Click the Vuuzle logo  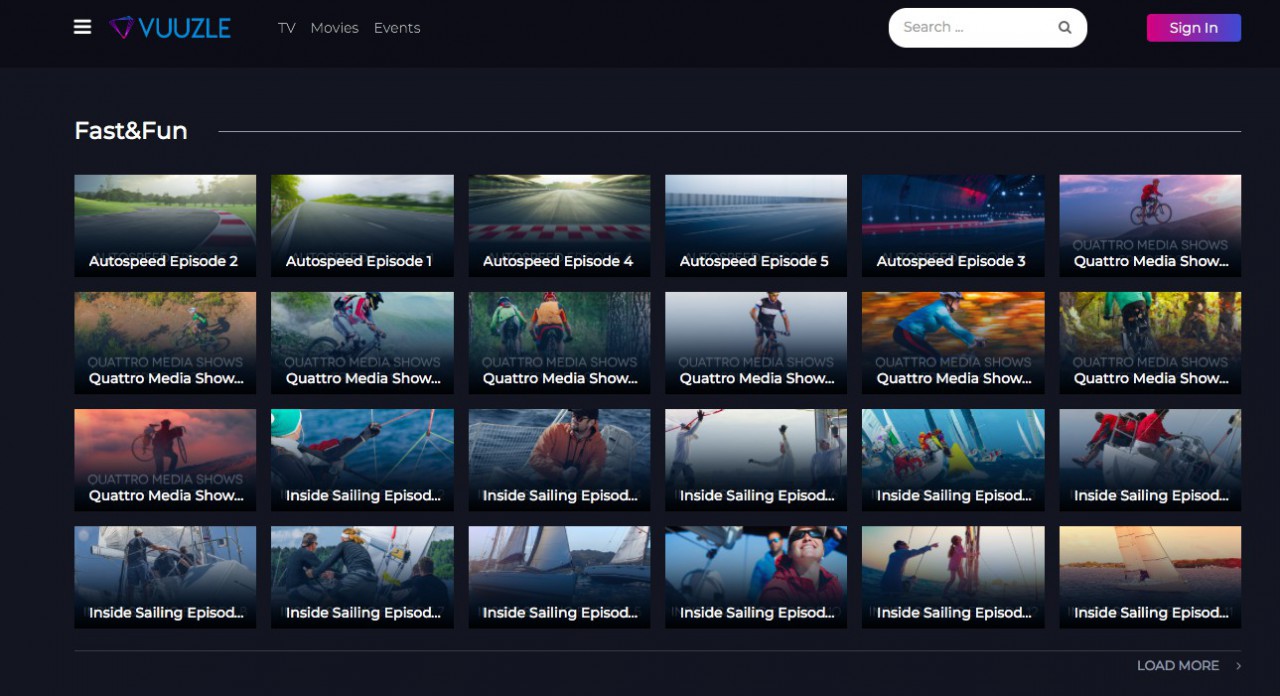[170, 28]
